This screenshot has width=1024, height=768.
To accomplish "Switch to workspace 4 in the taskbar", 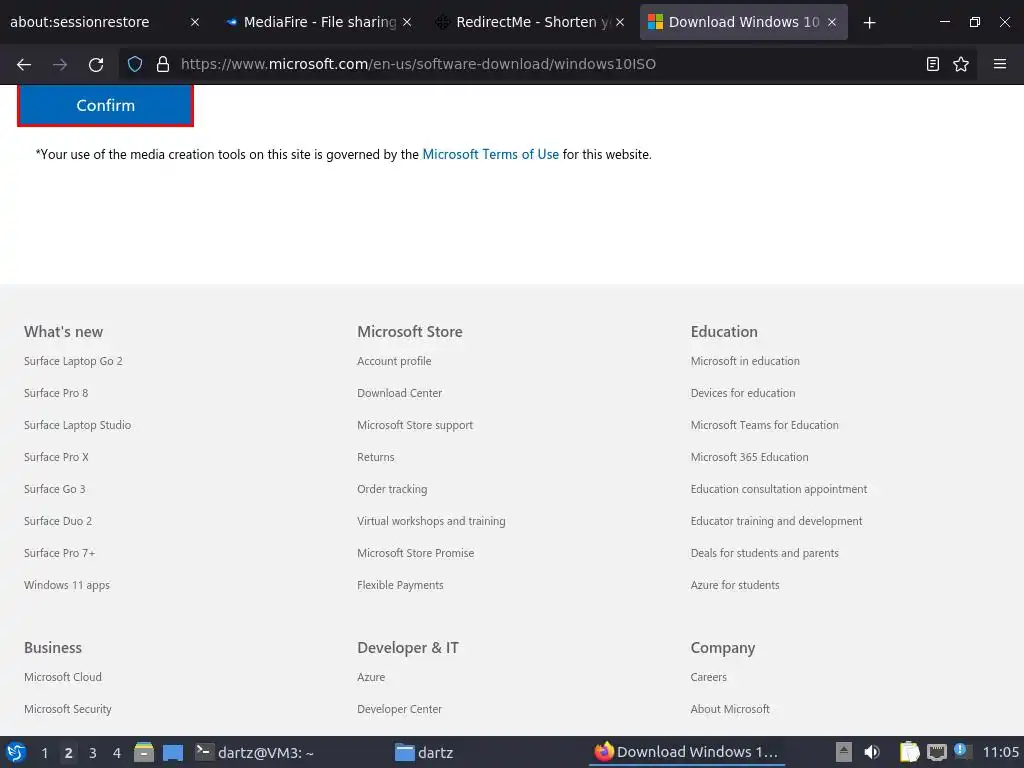I will pyautogui.click(x=117, y=753).
